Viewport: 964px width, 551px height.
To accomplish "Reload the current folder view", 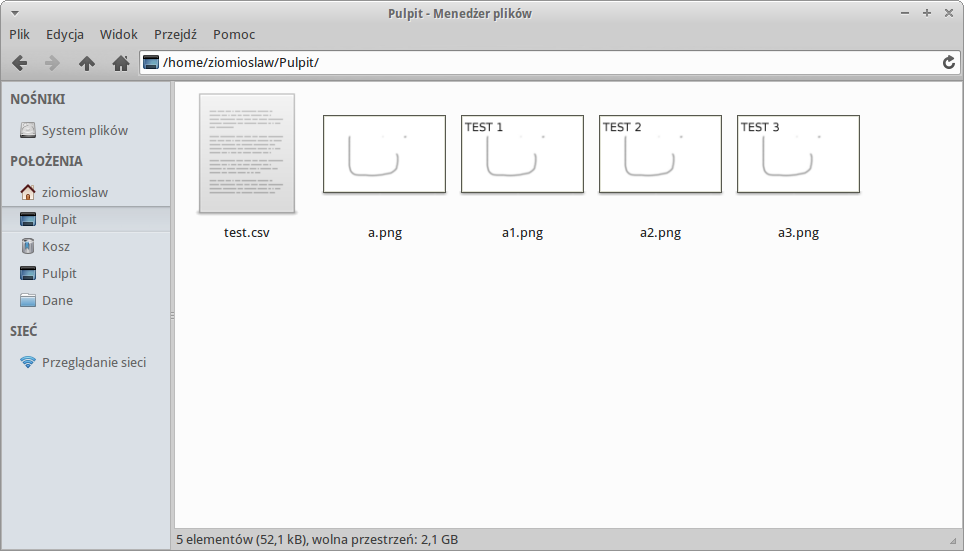I will (x=949, y=62).
